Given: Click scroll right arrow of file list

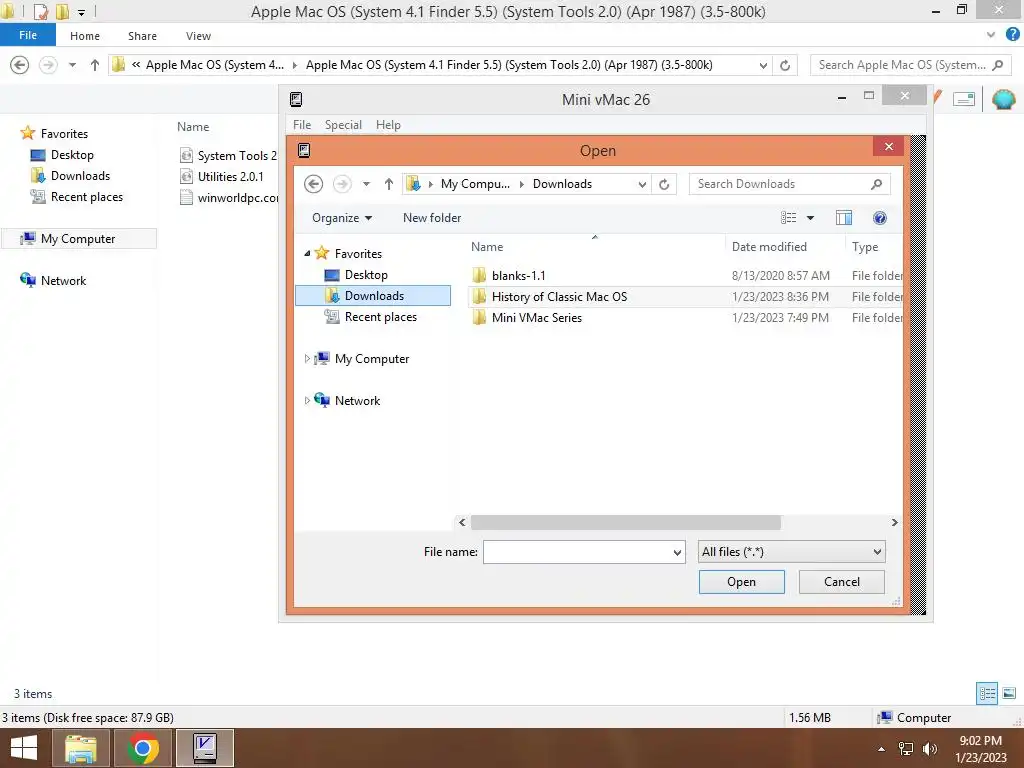Looking at the screenshot, I should pyautogui.click(x=895, y=522).
